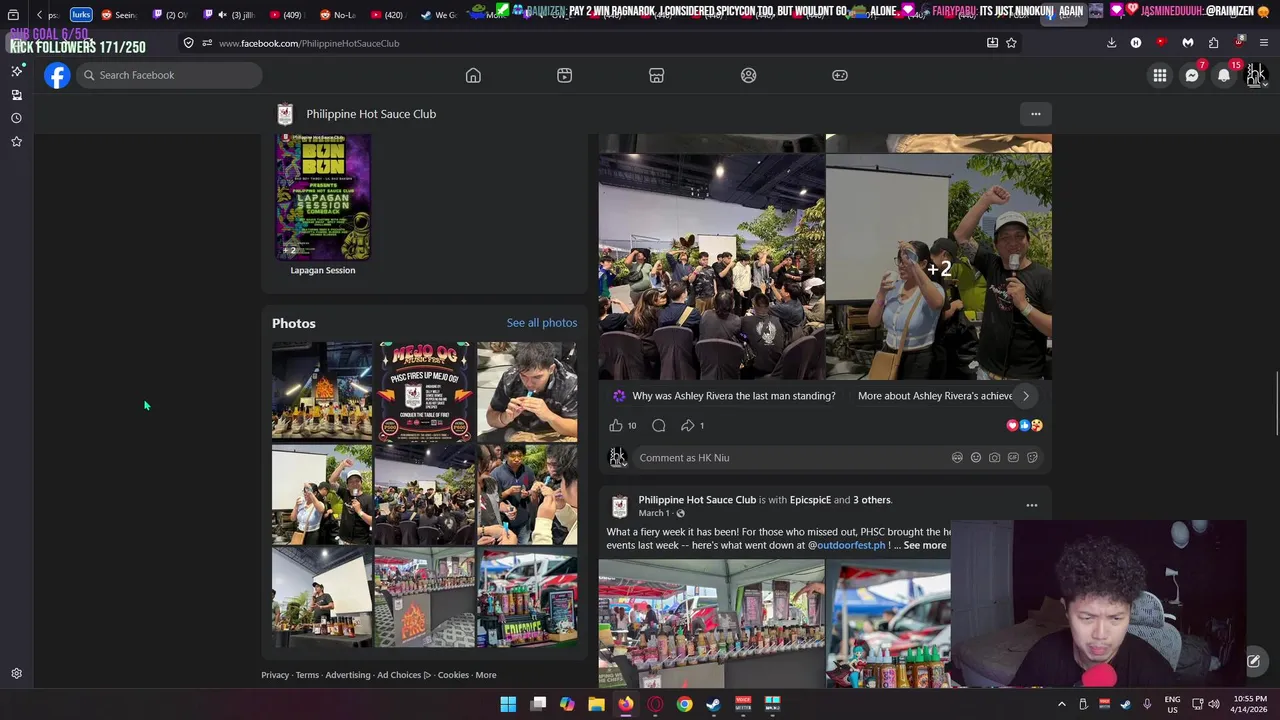
Task: Open Philippine Hot Sauce Club post author link
Action: 697,500
